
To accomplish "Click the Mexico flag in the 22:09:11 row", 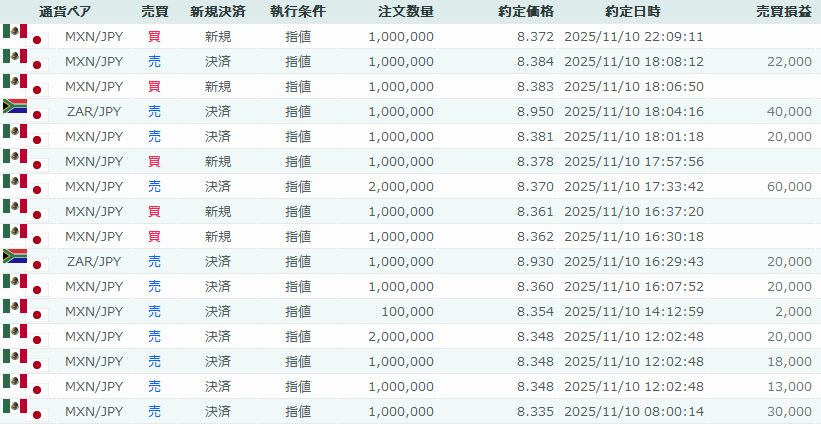I will (15, 31).
